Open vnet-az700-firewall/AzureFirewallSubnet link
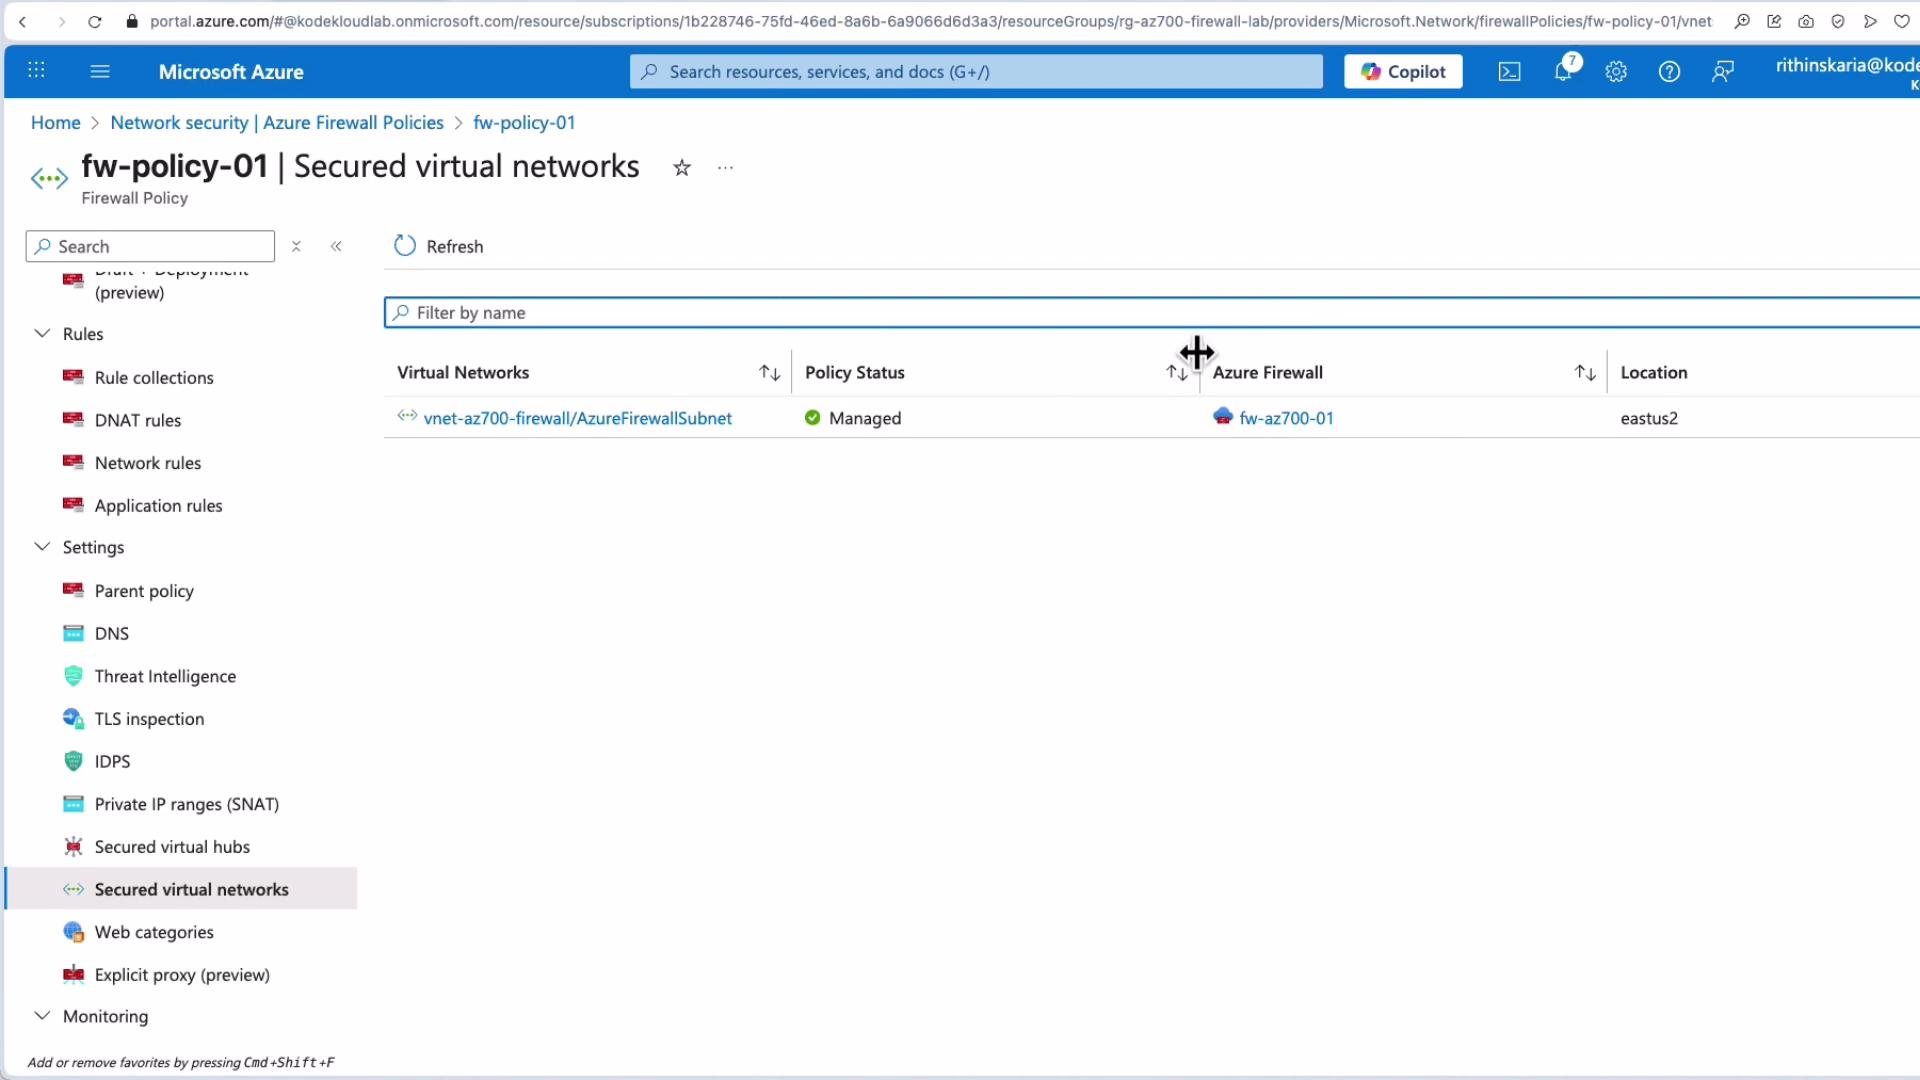This screenshot has height=1080, width=1920. click(578, 418)
